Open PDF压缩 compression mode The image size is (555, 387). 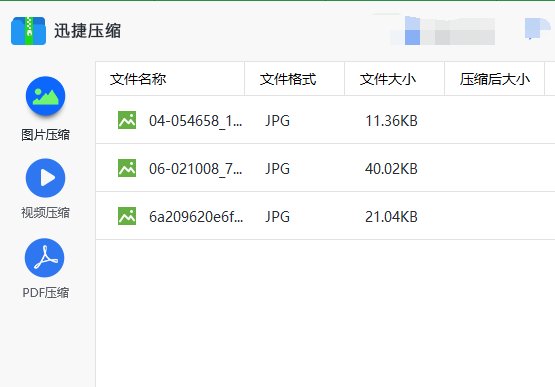[45, 258]
